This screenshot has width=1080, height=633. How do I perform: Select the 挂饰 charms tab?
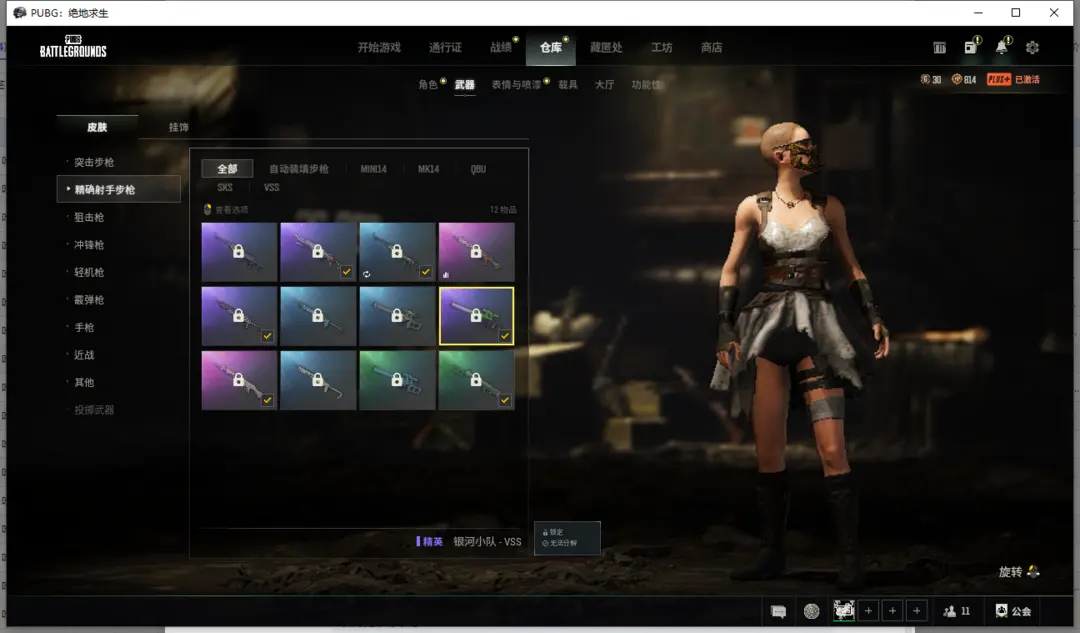(x=178, y=127)
